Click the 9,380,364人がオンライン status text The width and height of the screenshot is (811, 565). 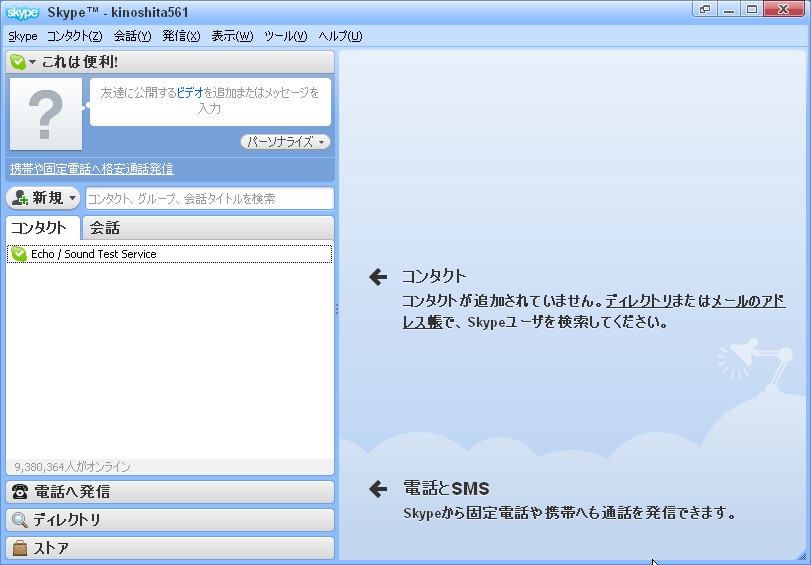click(x=72, y=467)
